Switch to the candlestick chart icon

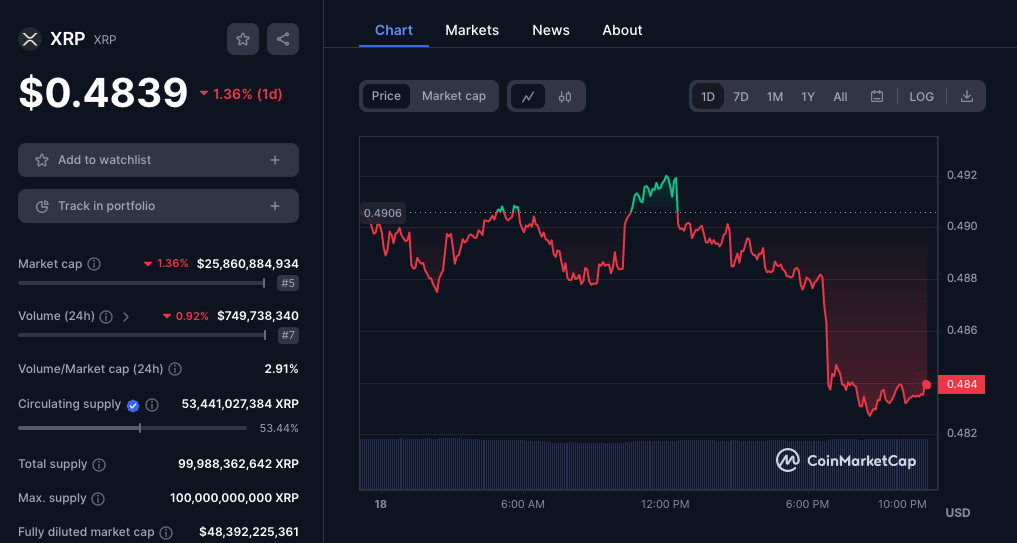565,96
